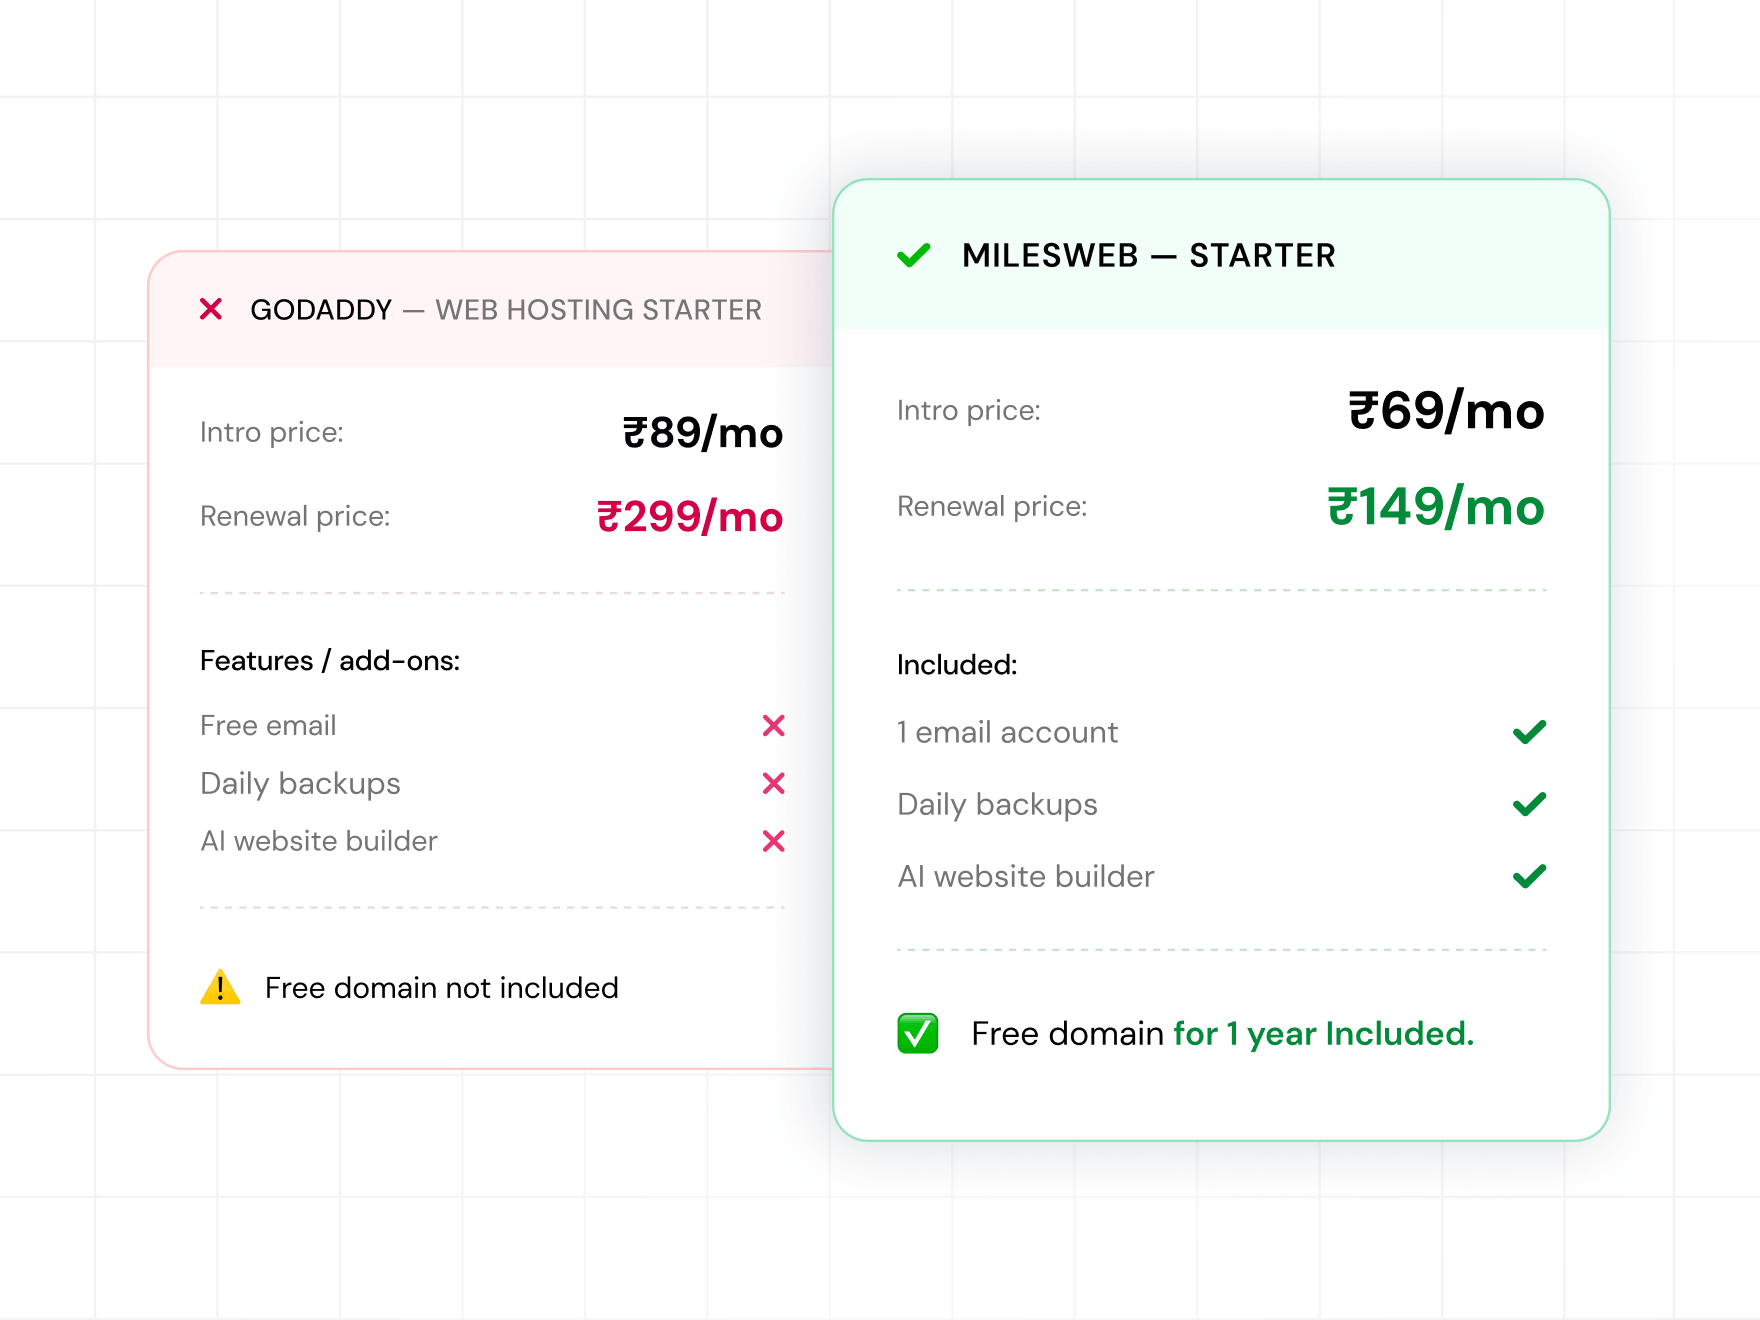The image size is (1760, 1320).
Task: Click the green check in the MilesWeb Daily backups row
Action: [x=1530, y=804]
